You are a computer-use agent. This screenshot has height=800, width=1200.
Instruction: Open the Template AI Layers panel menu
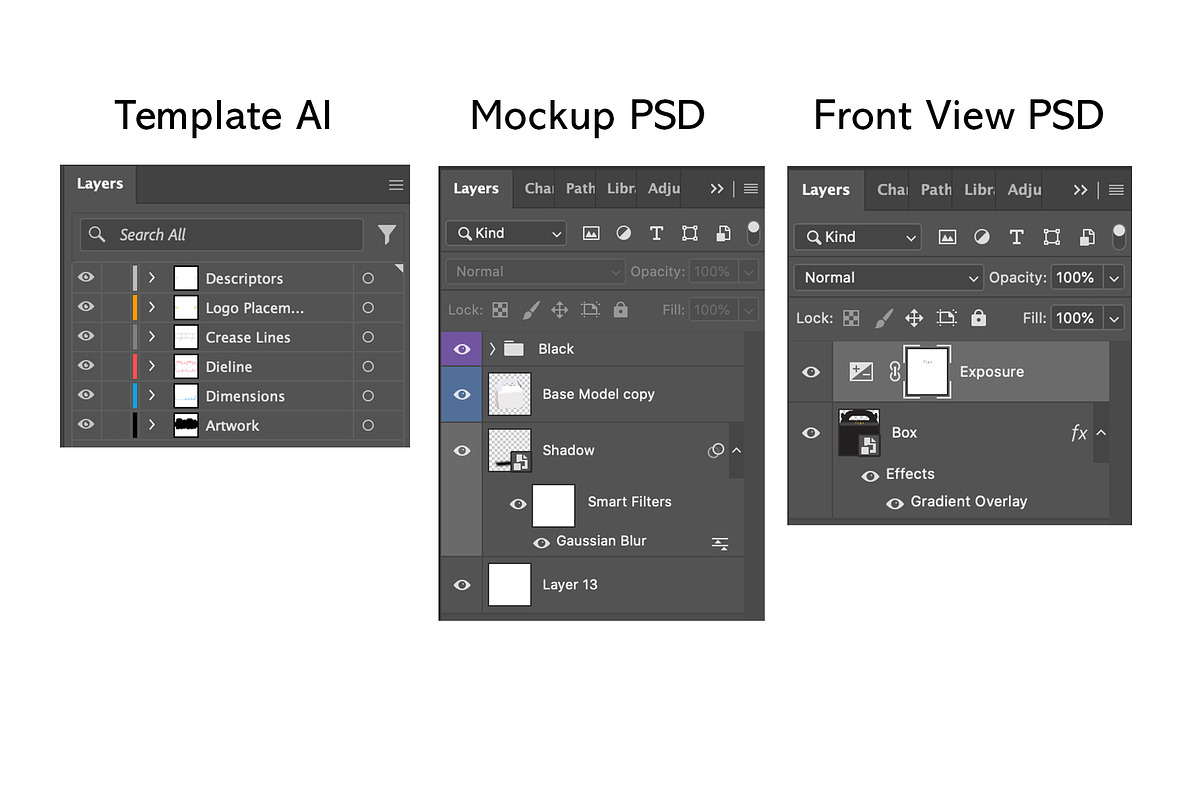click(396, 185)
